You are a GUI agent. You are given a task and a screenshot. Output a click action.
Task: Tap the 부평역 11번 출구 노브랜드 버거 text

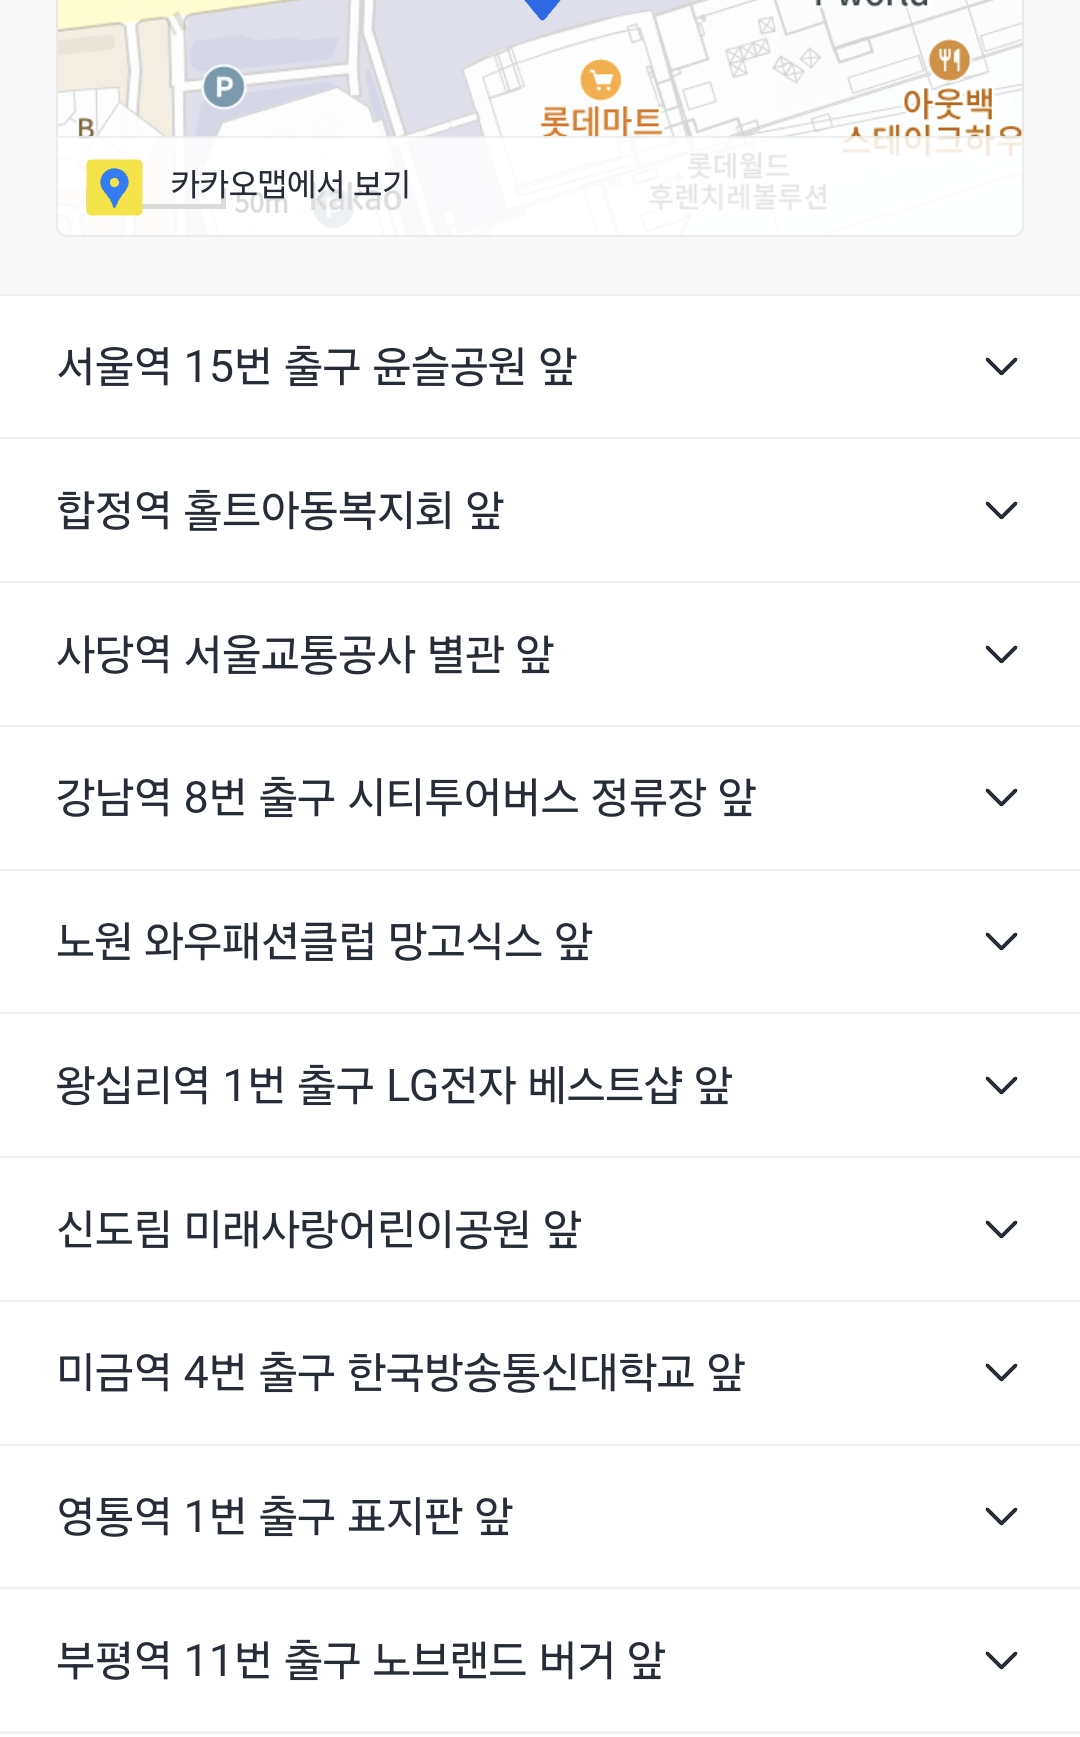point(361,1661)
